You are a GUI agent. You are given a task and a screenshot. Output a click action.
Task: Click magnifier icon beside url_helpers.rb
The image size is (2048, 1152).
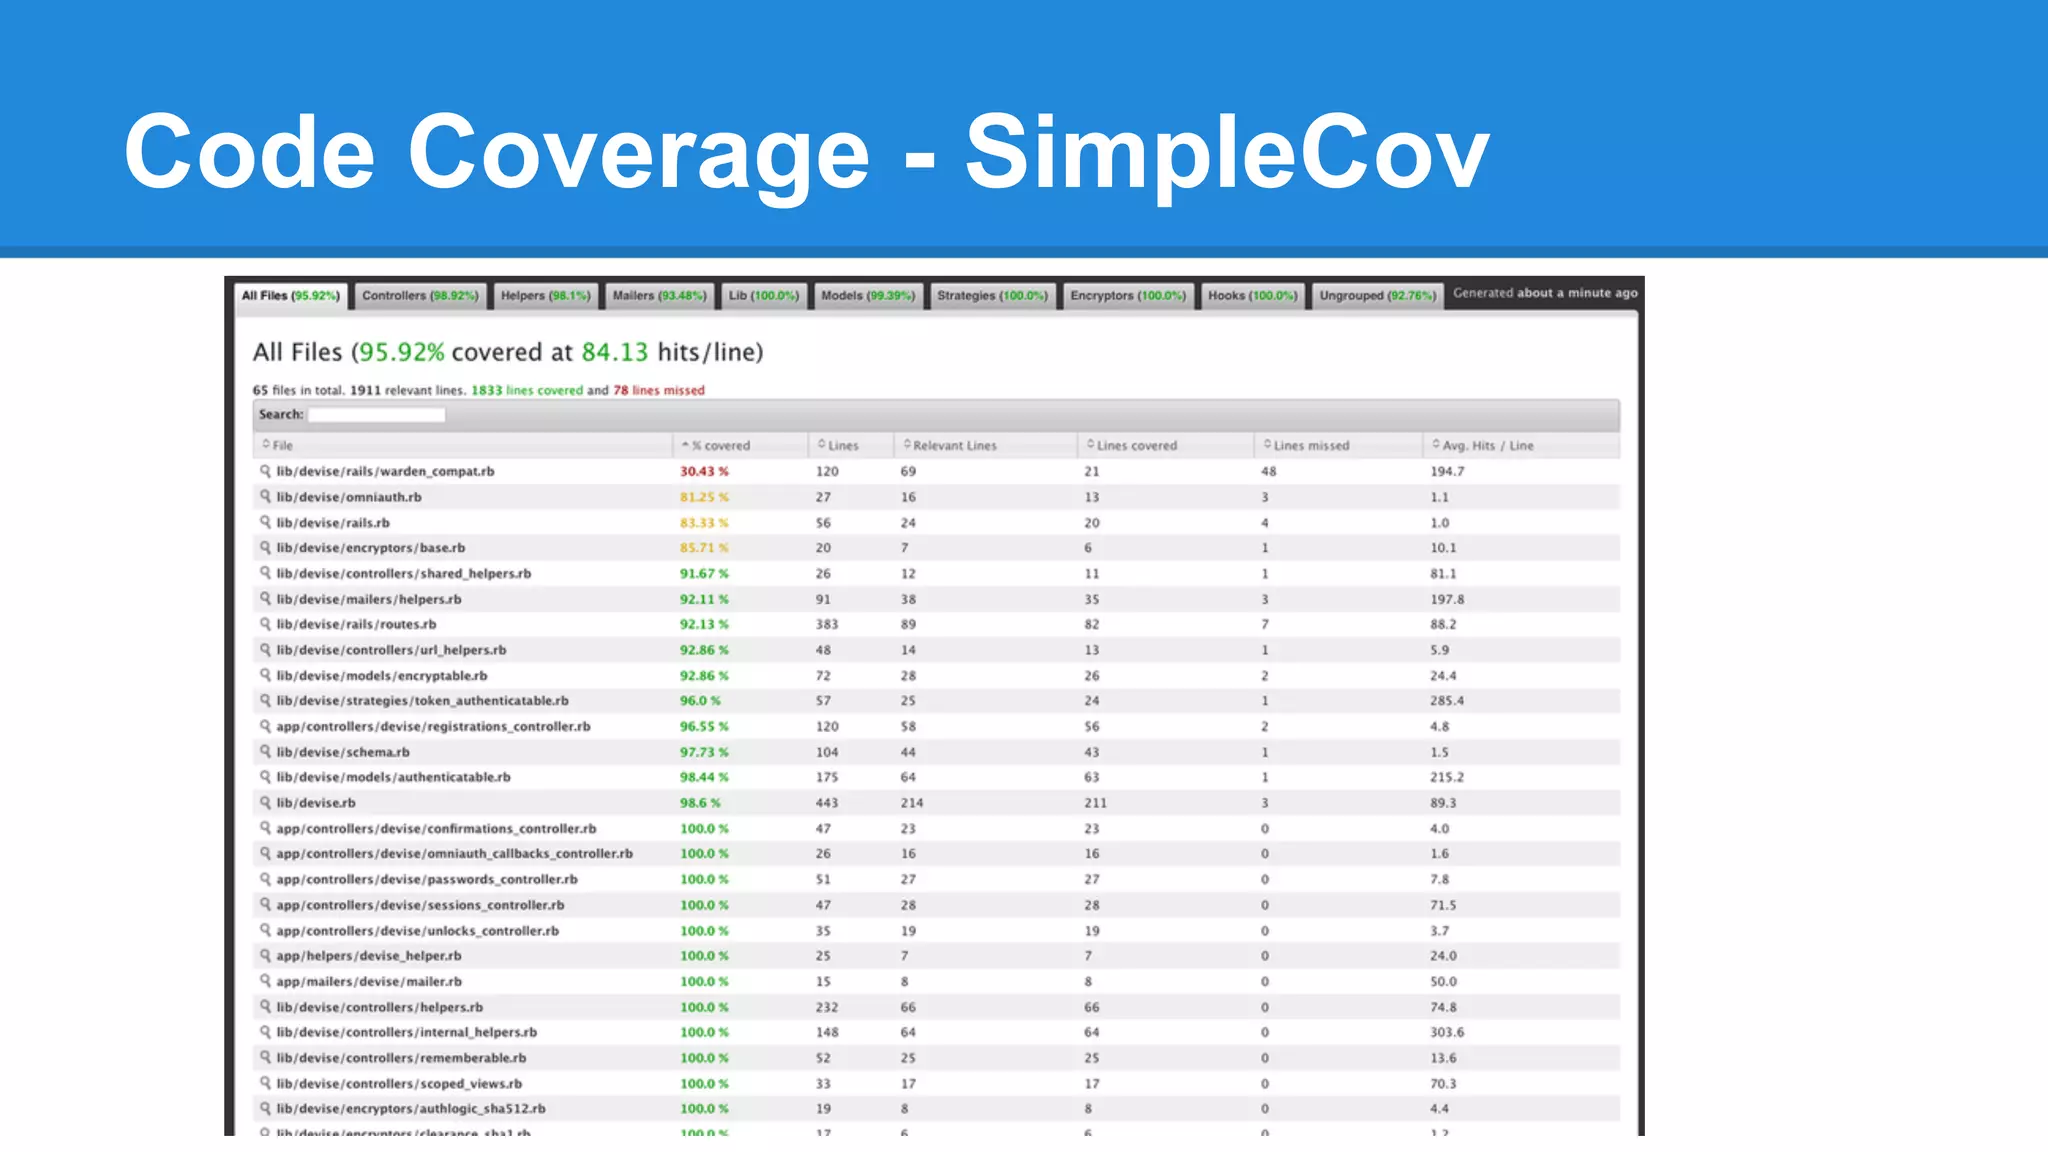tap(265, 649)
